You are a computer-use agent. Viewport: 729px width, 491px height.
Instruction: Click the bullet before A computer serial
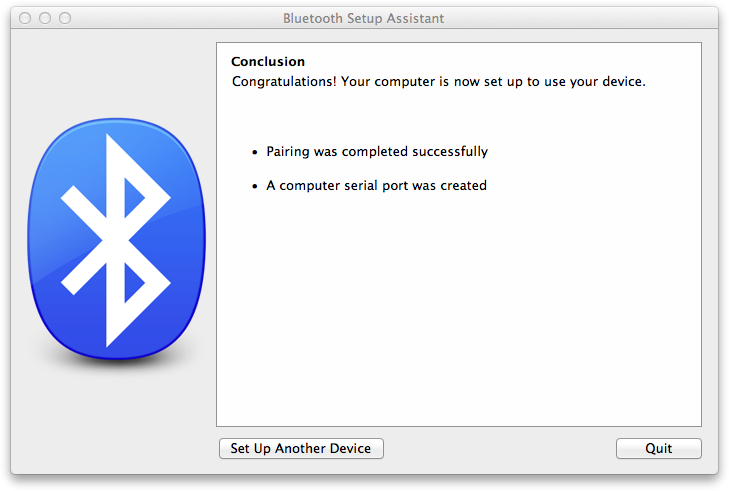pos(254,186)
